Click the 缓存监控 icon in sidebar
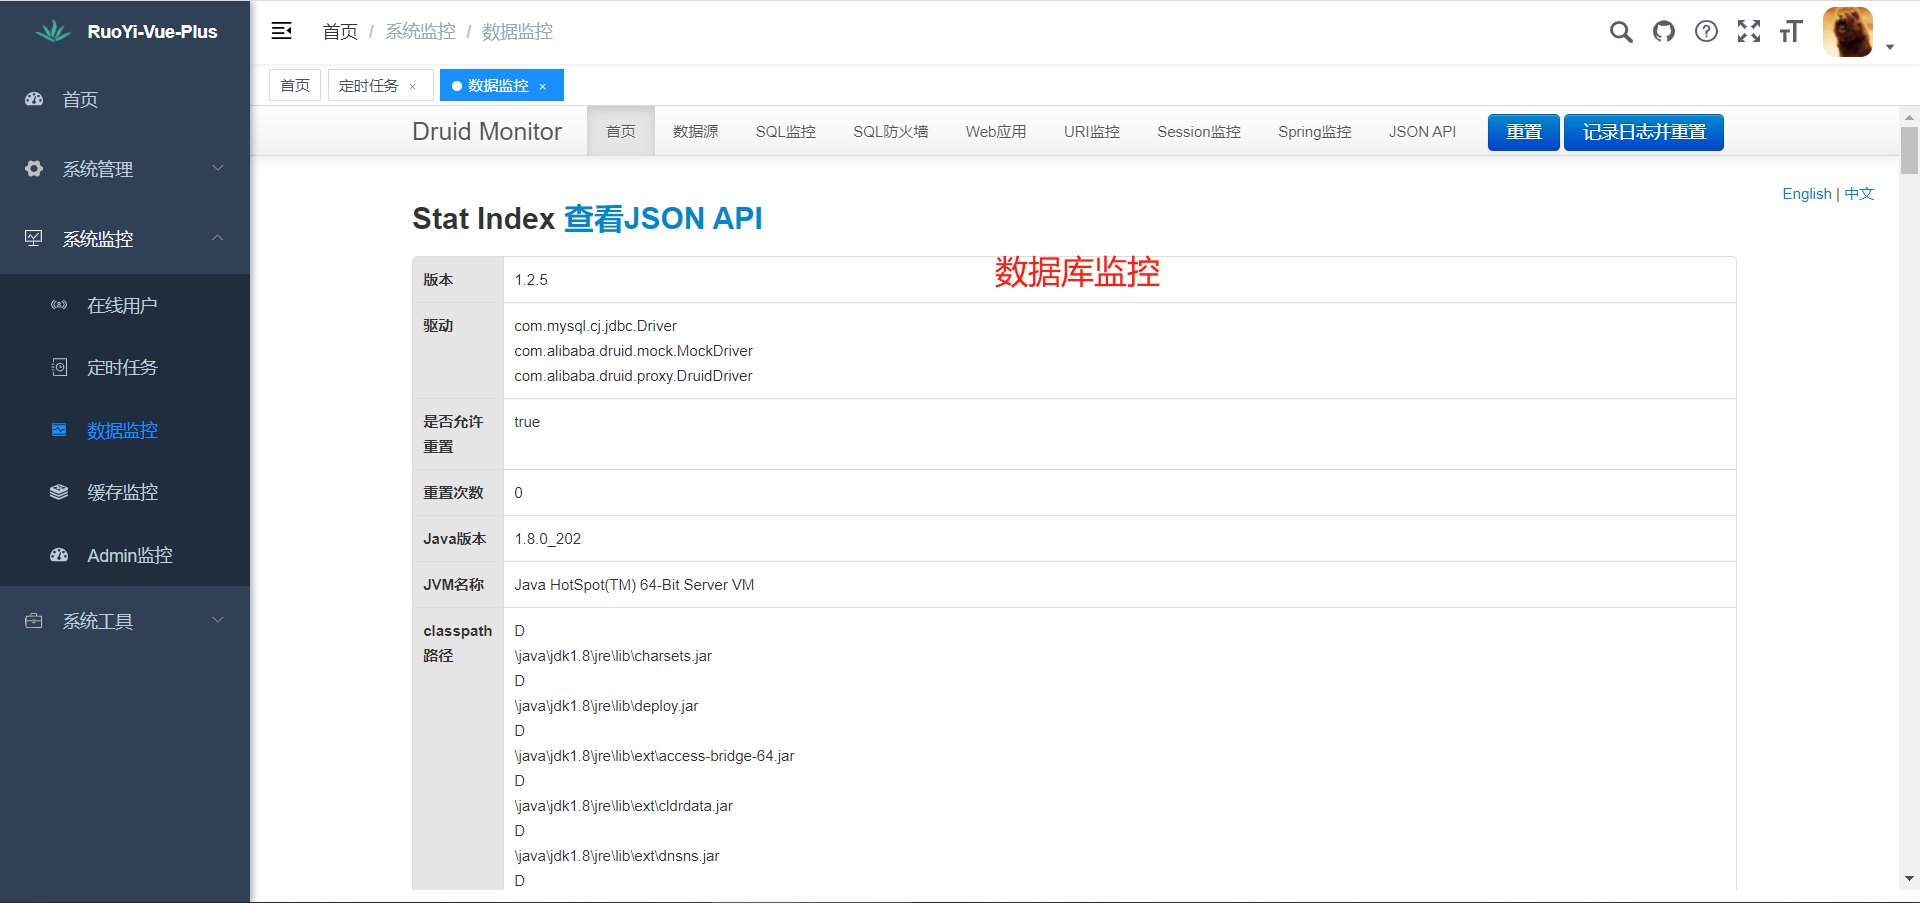The image size is (1920, 903). pyautogui.click(x=59, y=492)
